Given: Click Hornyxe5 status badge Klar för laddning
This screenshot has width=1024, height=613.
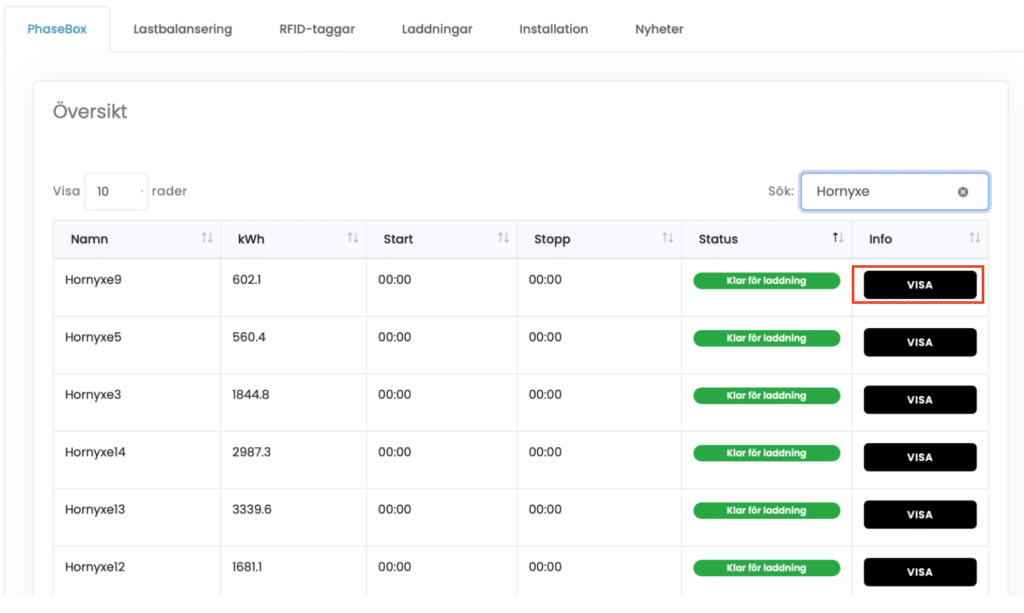Looking at the screenshot, I should click(767, 338).
